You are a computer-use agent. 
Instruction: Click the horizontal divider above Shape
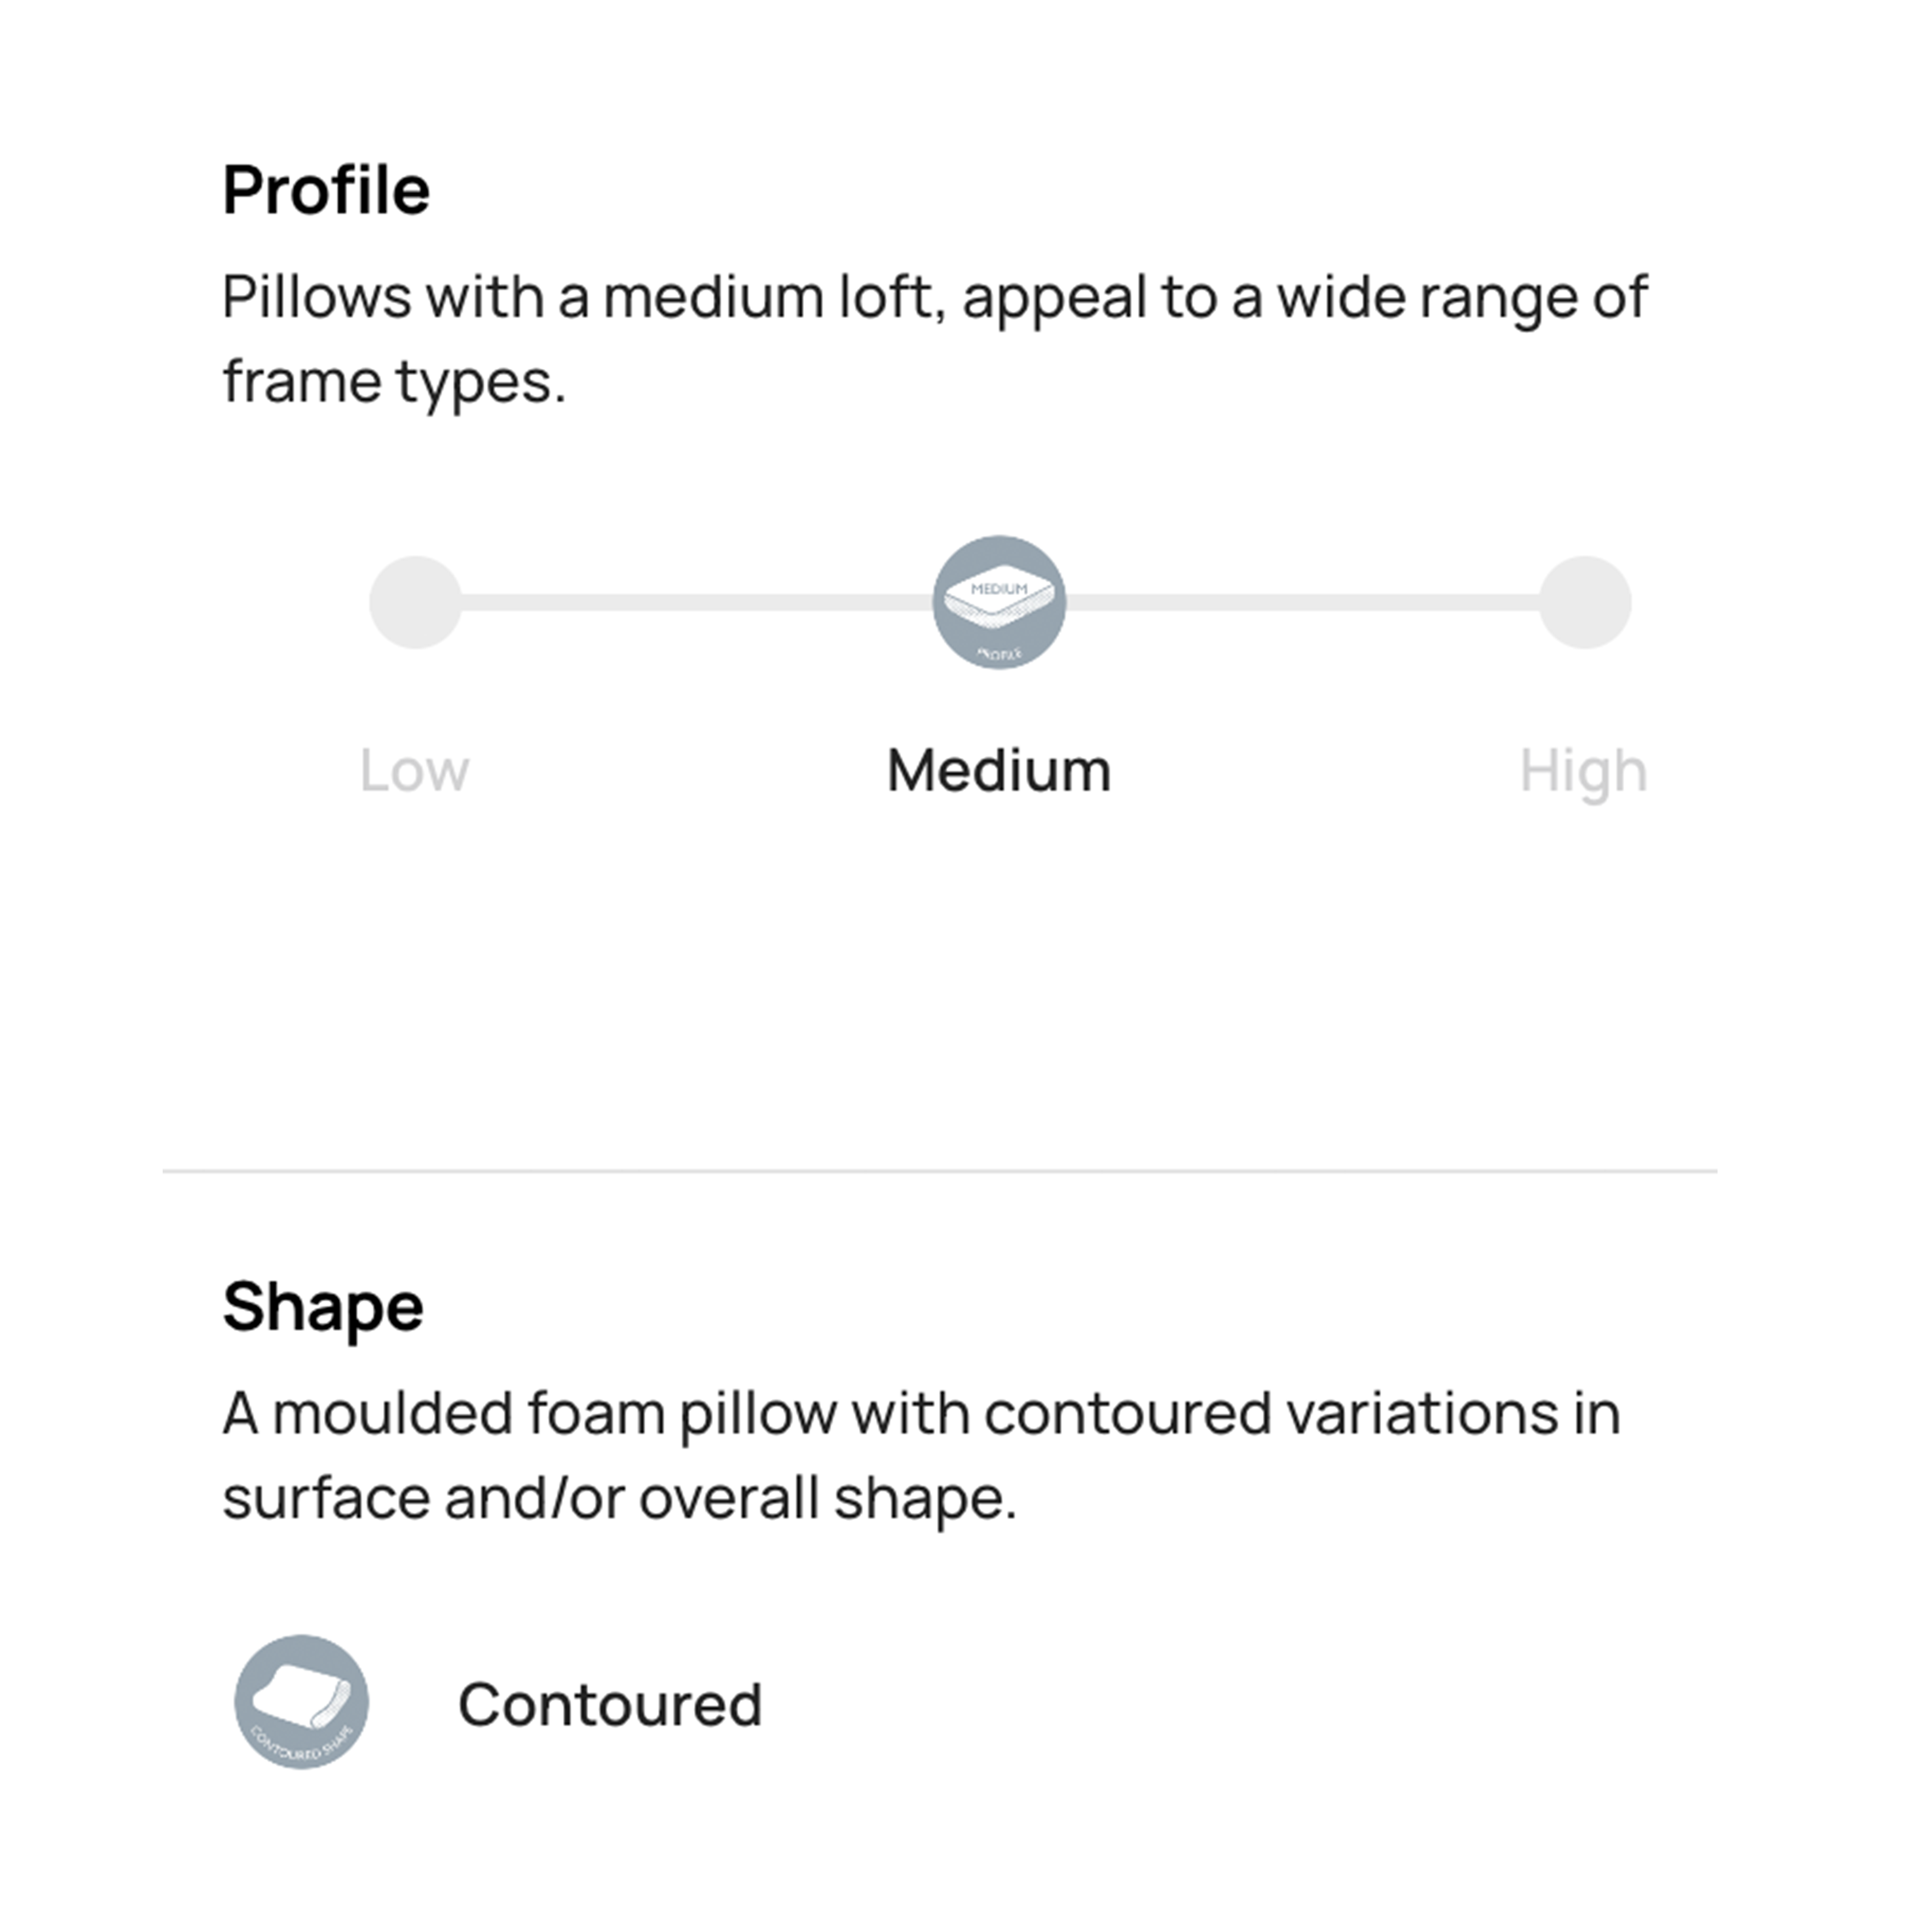pos(940,1170)
